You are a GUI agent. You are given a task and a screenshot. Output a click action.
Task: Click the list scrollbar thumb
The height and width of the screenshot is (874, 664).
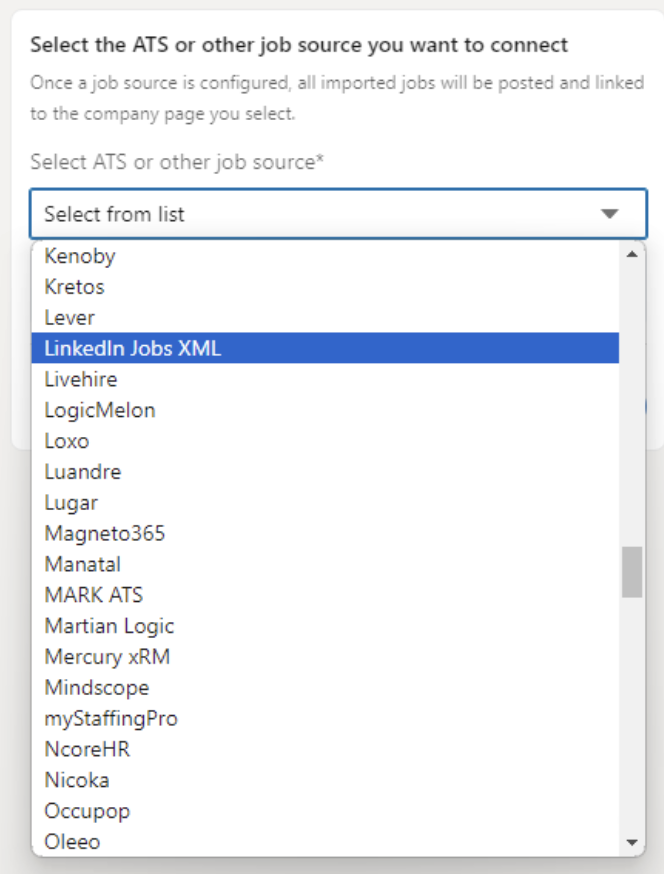tap(632, 572)
